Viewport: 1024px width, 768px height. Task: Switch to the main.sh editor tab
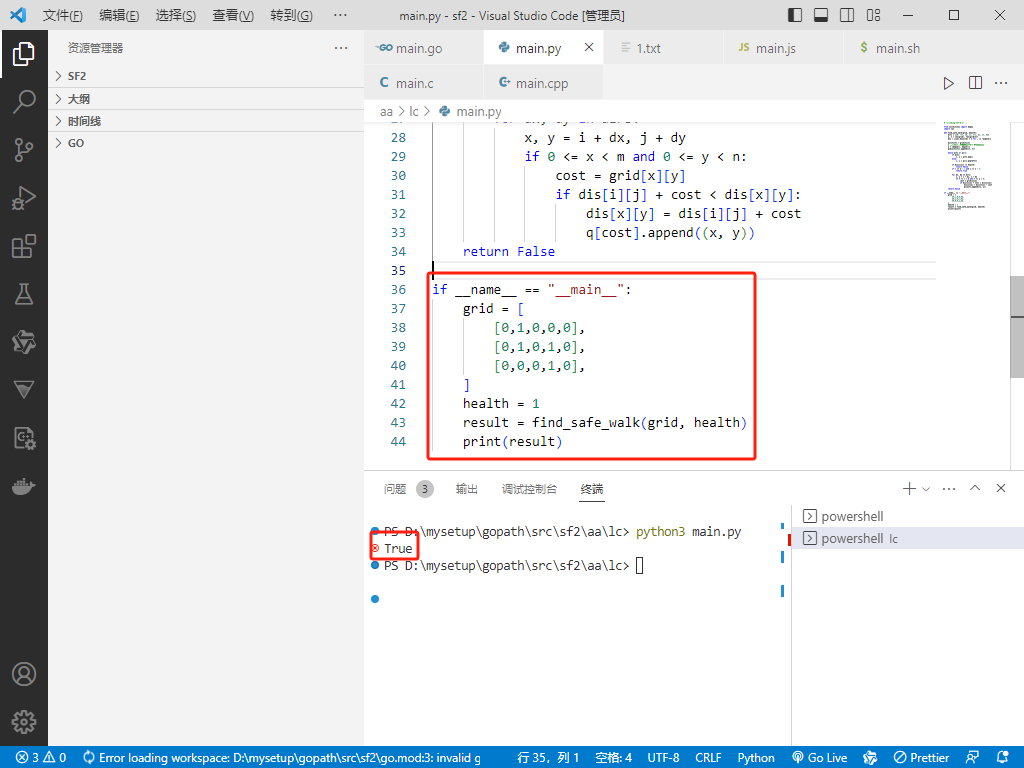point(903,48)
